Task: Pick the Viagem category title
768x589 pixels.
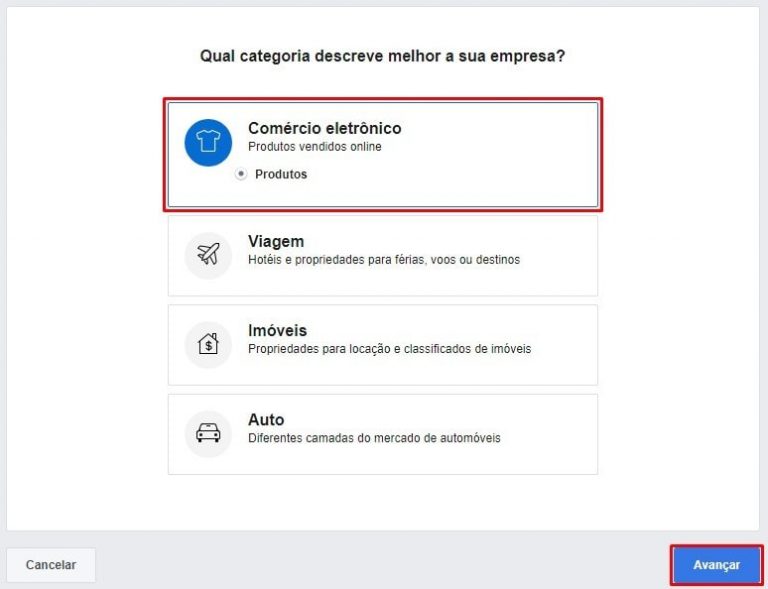Action: tap(276, 241)
